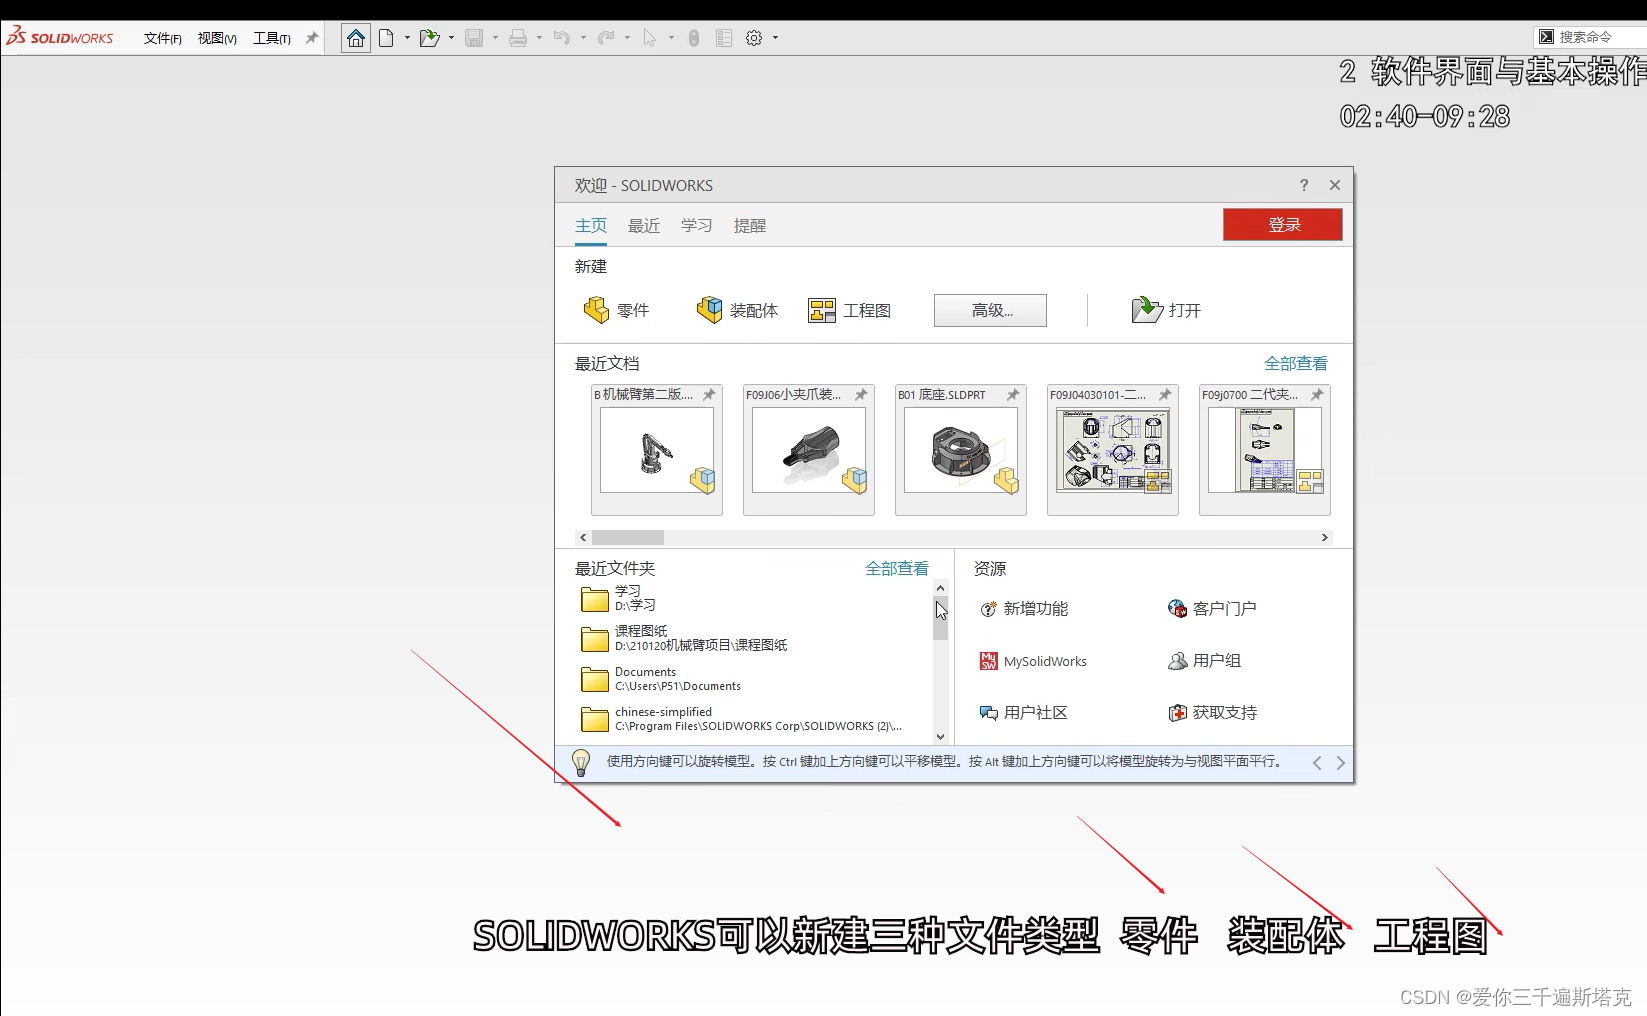Click the Print toolbar icon
Viewport: 1647px width, 1016px height.
pyautogui.click(x=518, y=38)
